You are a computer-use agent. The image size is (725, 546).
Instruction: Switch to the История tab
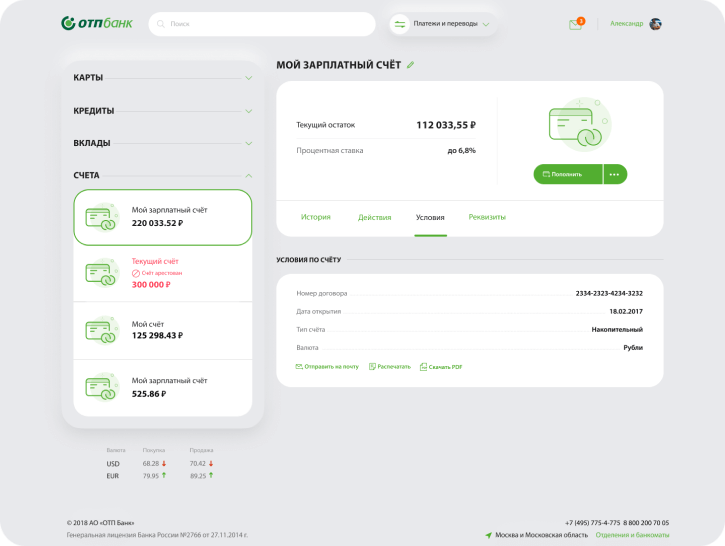click(x=316, y=217)
